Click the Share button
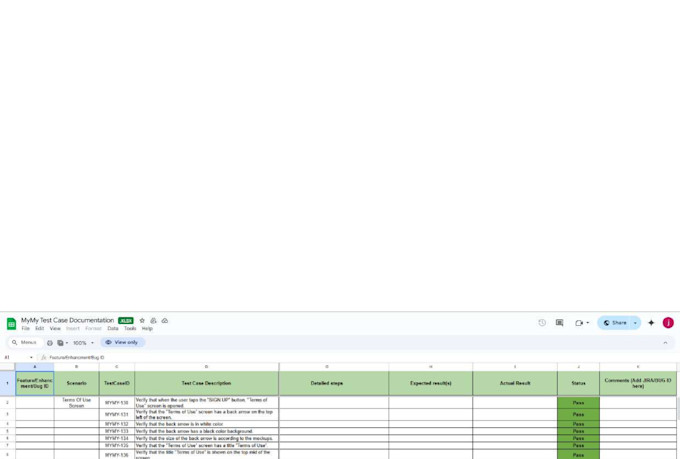 pos(615,323)
